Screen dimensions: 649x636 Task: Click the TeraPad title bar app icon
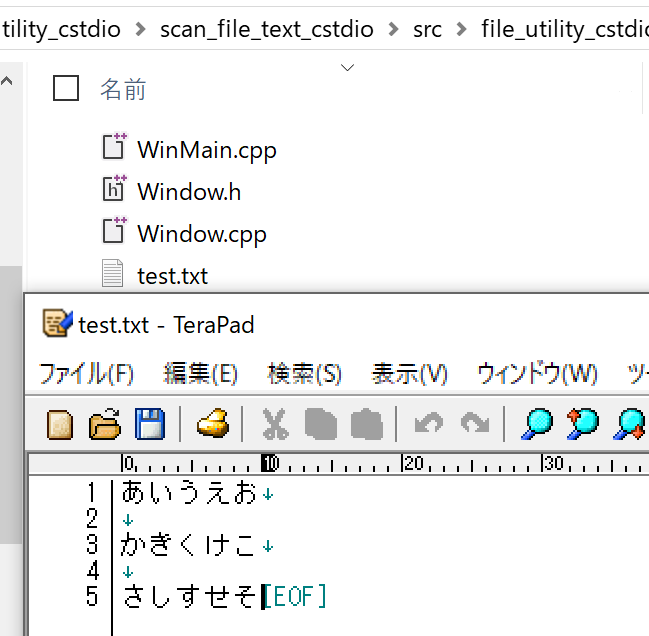58,323
